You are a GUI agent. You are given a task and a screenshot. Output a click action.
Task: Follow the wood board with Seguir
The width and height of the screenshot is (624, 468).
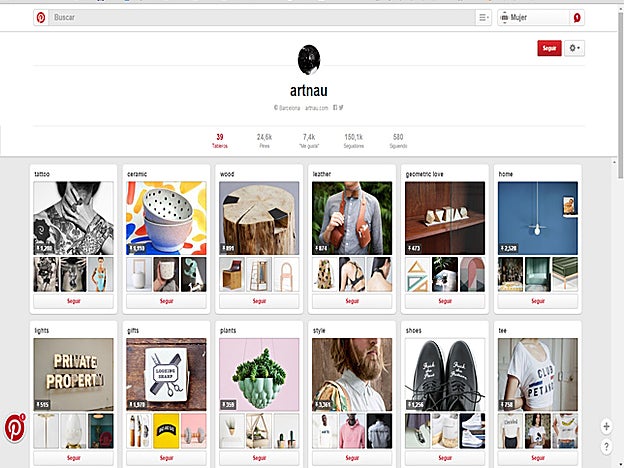(x=259, y=300)
